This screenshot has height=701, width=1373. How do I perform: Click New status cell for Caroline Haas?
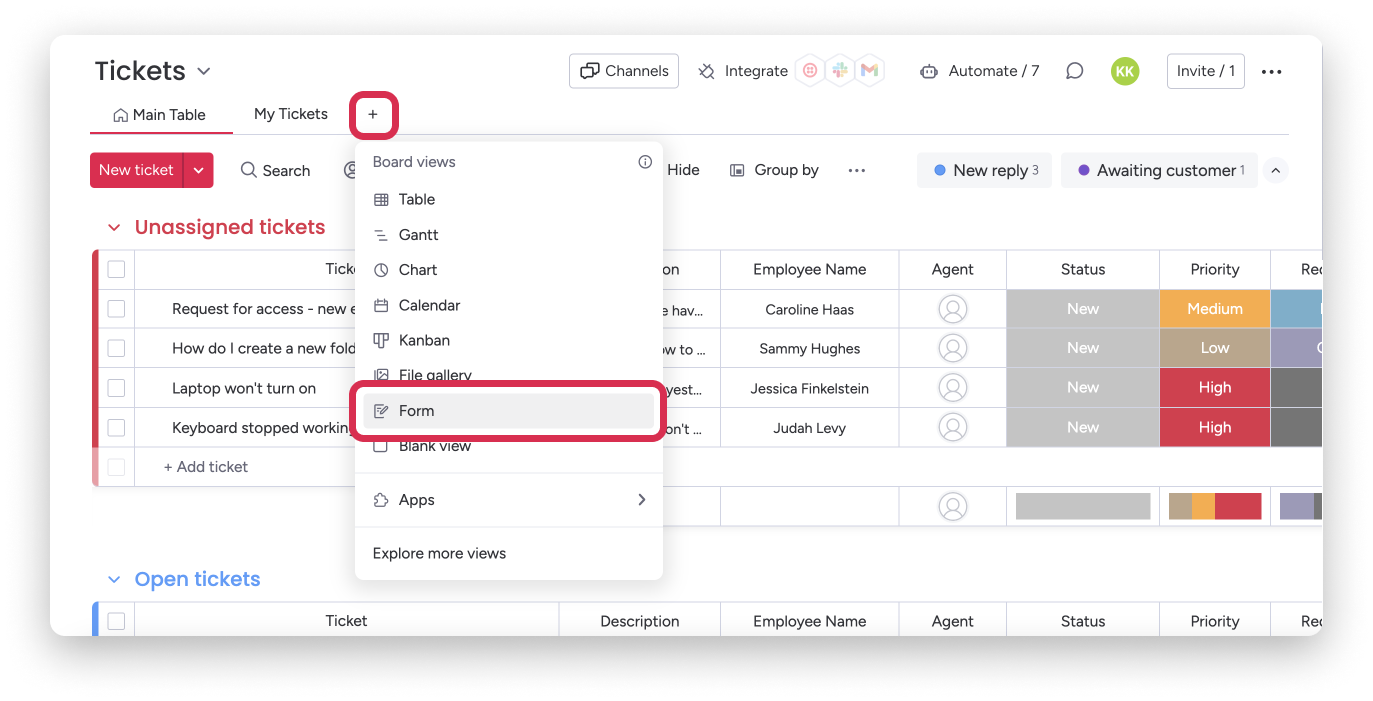click(1083, 309)
